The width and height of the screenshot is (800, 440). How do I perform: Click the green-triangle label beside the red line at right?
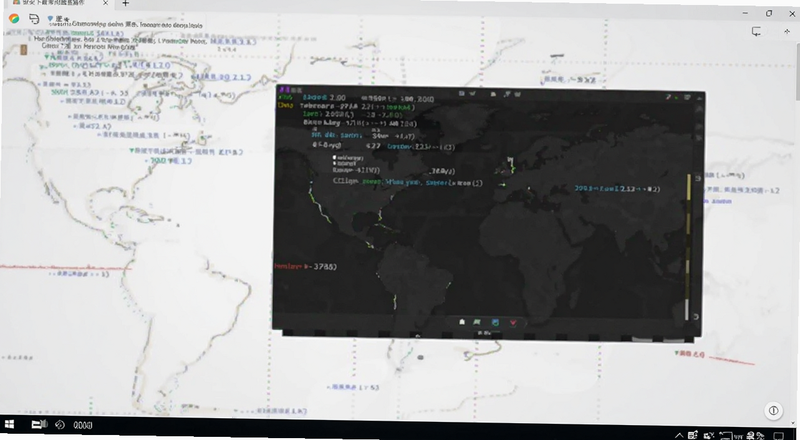tap(689, 353)
